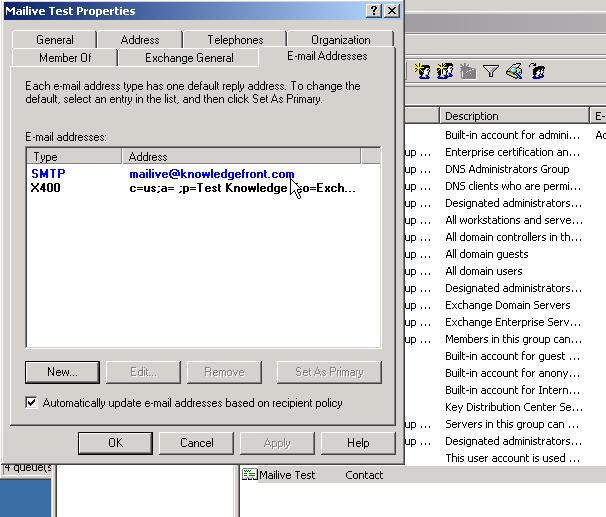Select 'DNS clients who are permi...' row
The width and height of the screenshot is (606, 517).
(x=513, y=186)
